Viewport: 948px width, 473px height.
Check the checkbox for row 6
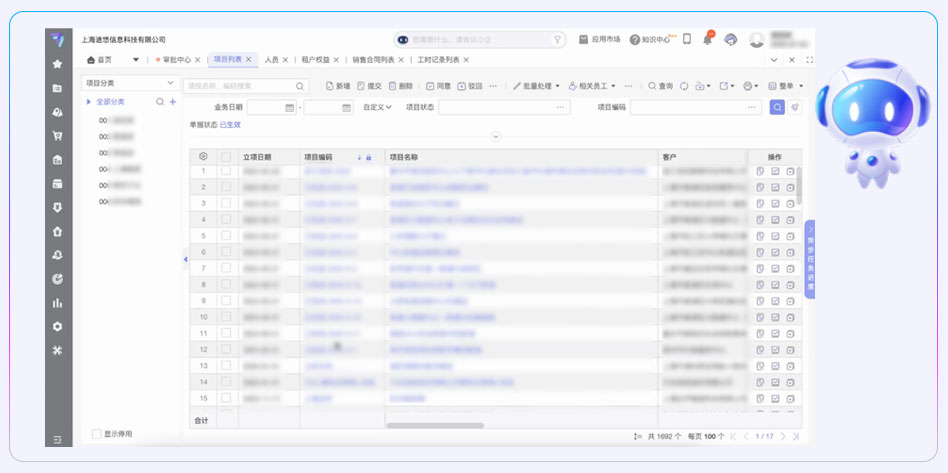(x=226, y=252)
